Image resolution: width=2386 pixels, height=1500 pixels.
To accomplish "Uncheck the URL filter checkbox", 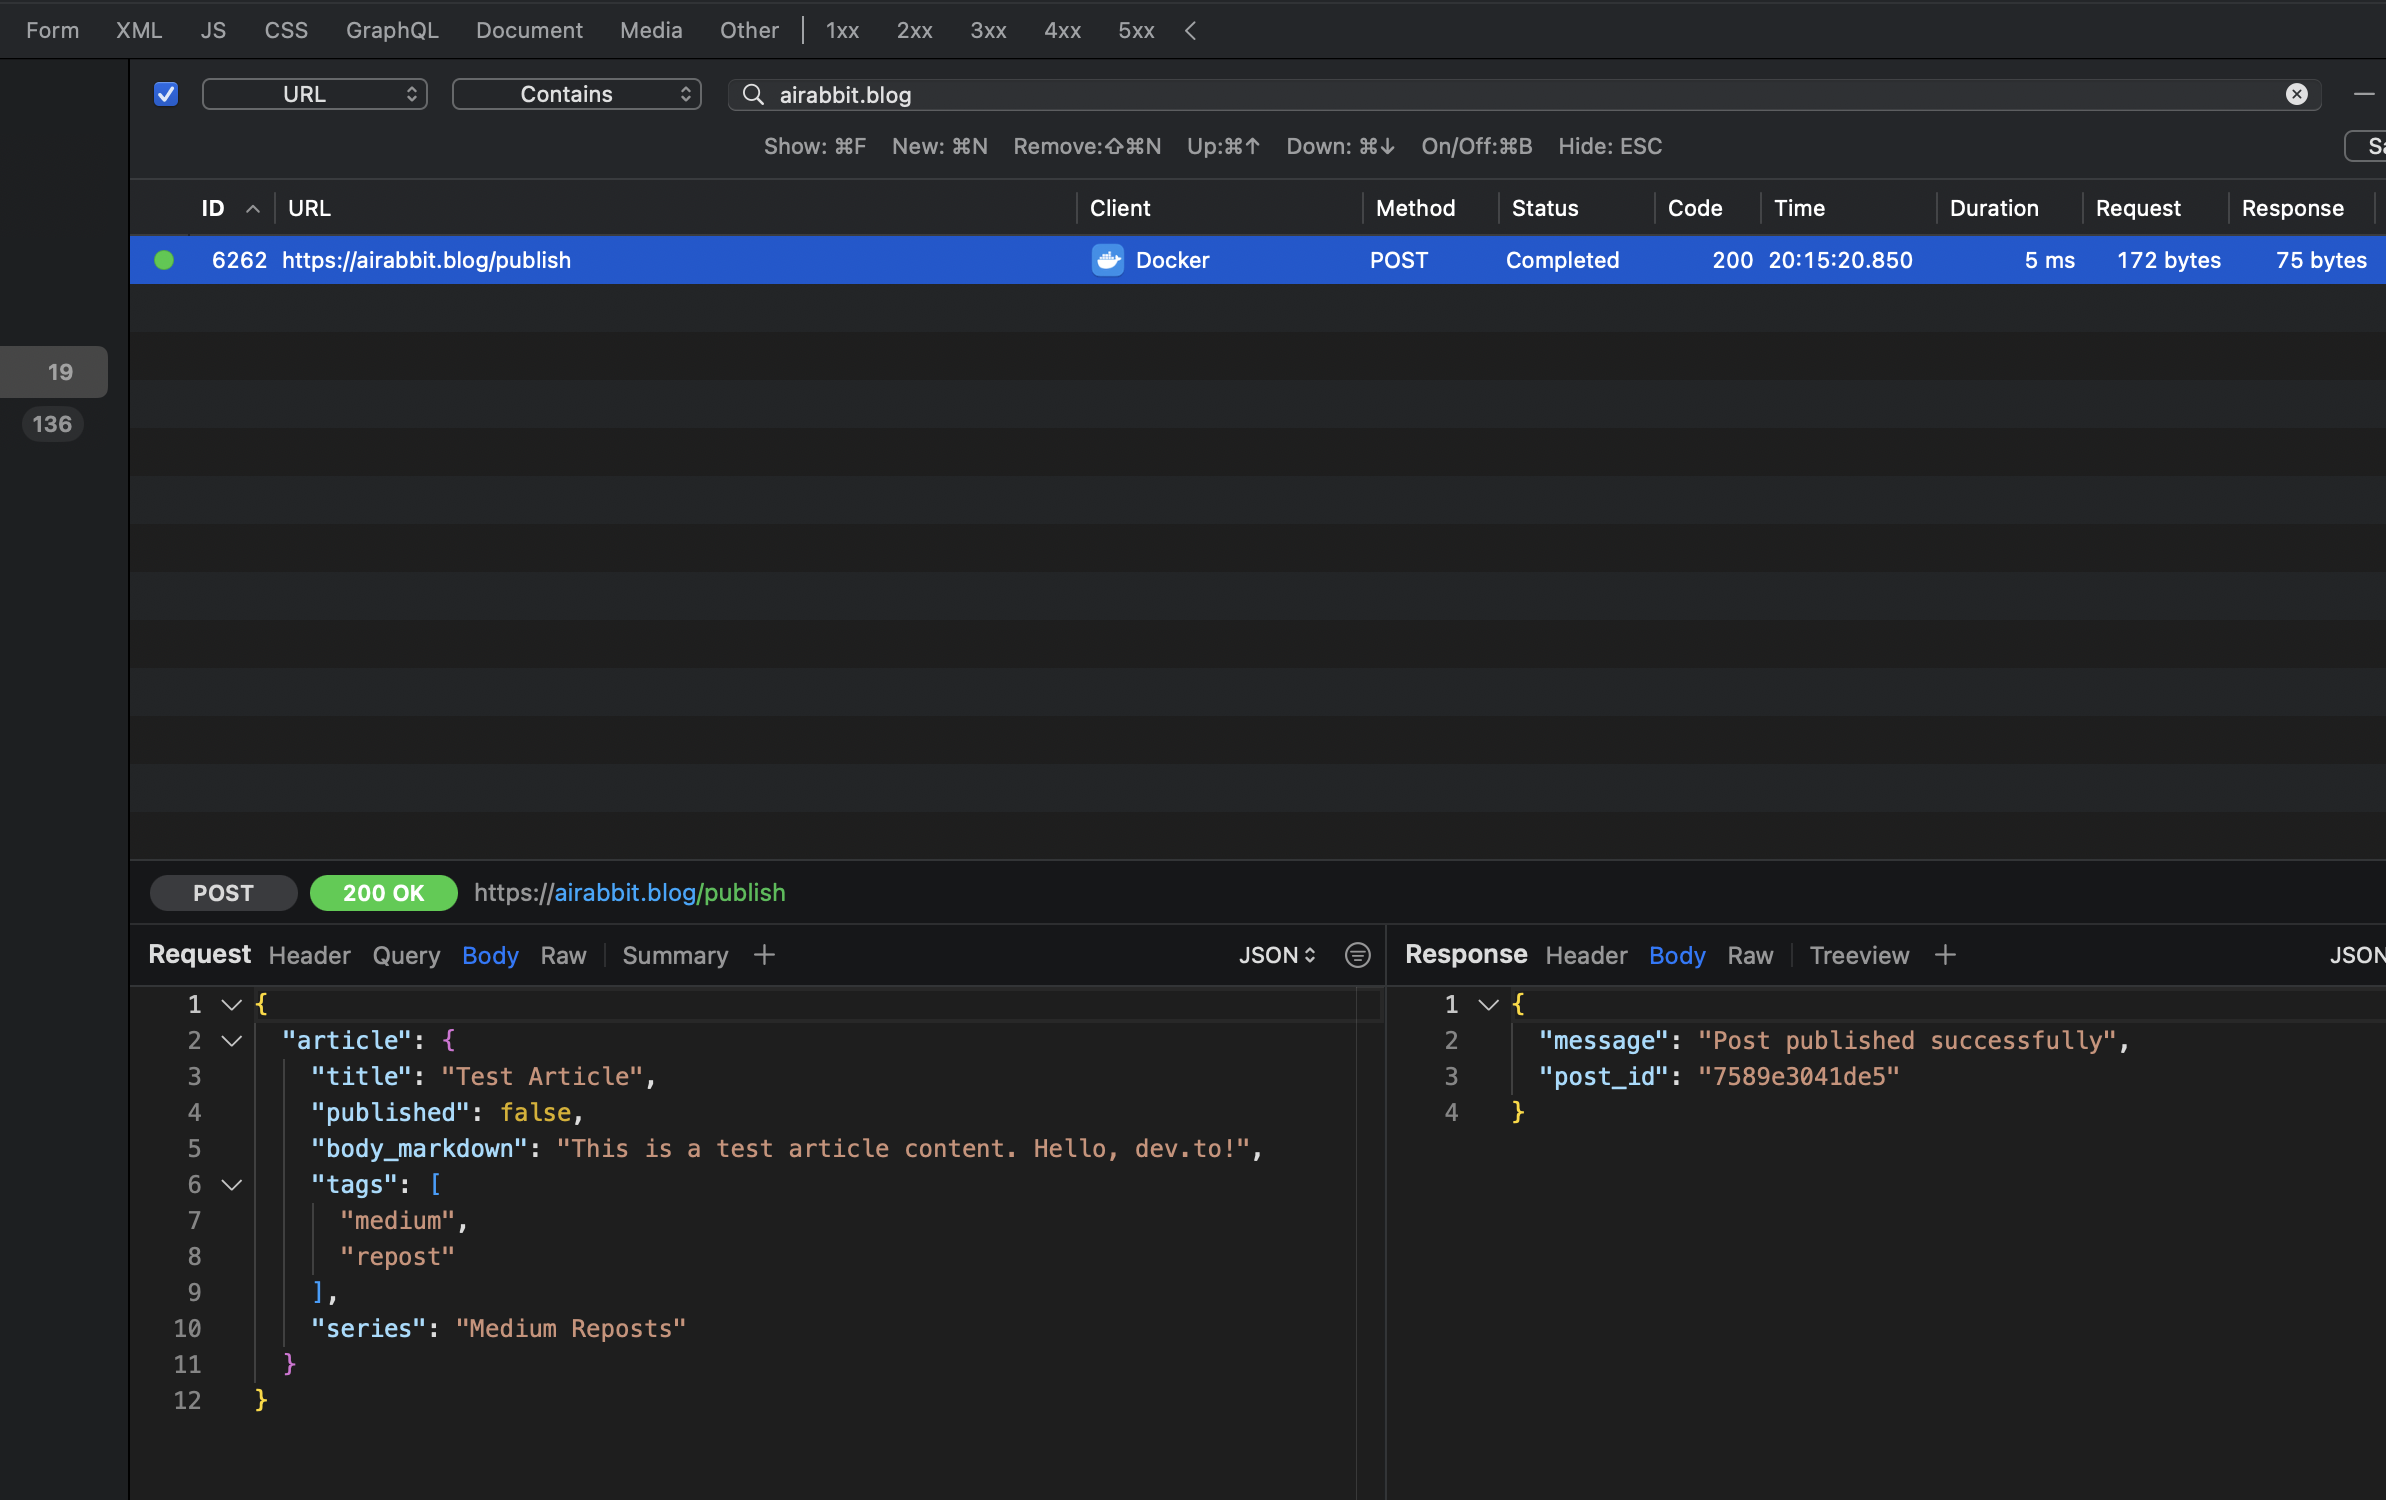I will click(166, 94).
